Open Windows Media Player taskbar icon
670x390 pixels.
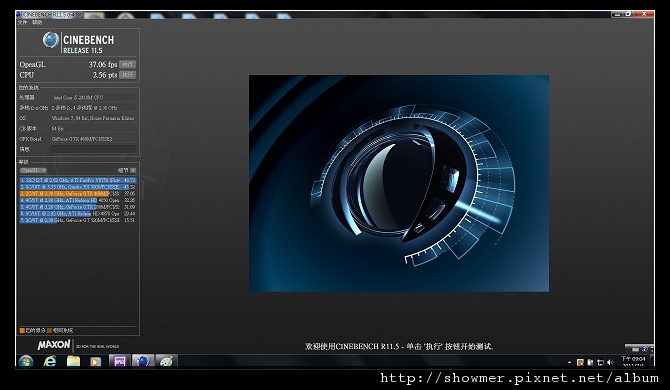pyautogui.click(x=96, y=361)
